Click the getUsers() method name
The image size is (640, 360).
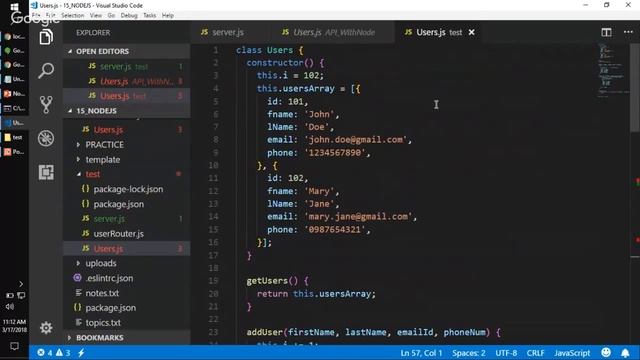(272, 281)
